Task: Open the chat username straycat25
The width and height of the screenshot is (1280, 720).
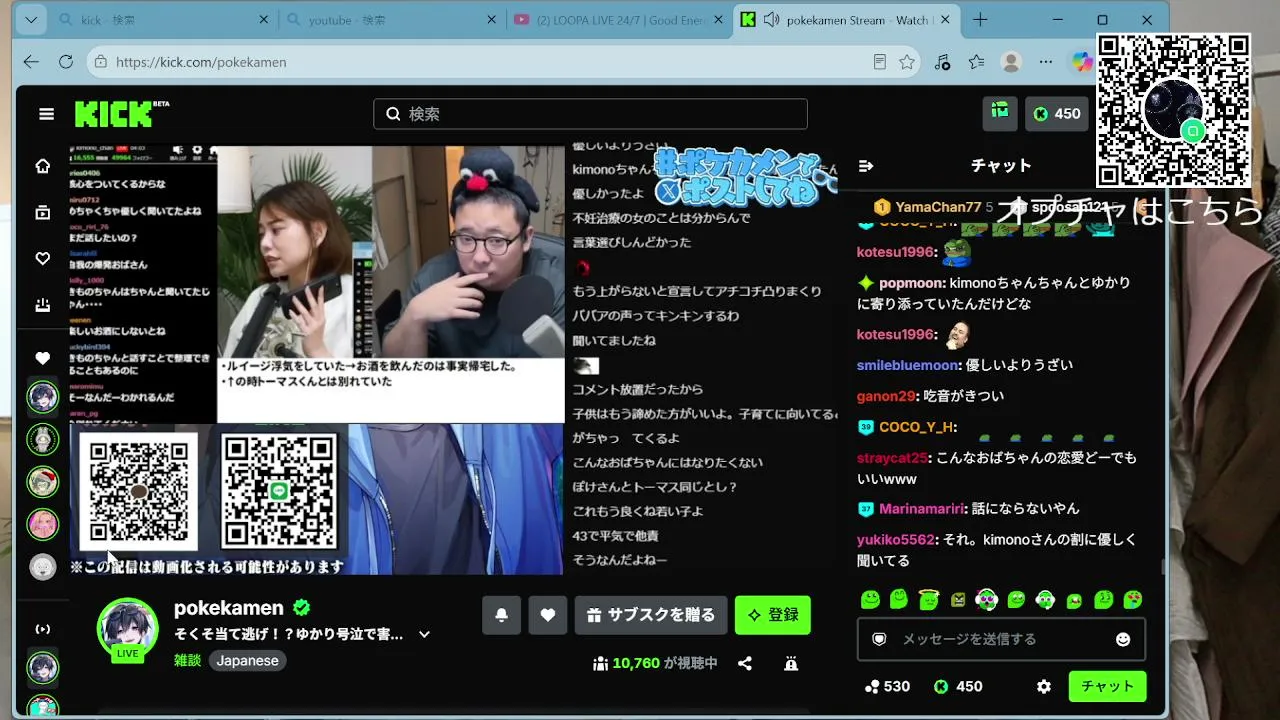Action: [x=892, y=458]
